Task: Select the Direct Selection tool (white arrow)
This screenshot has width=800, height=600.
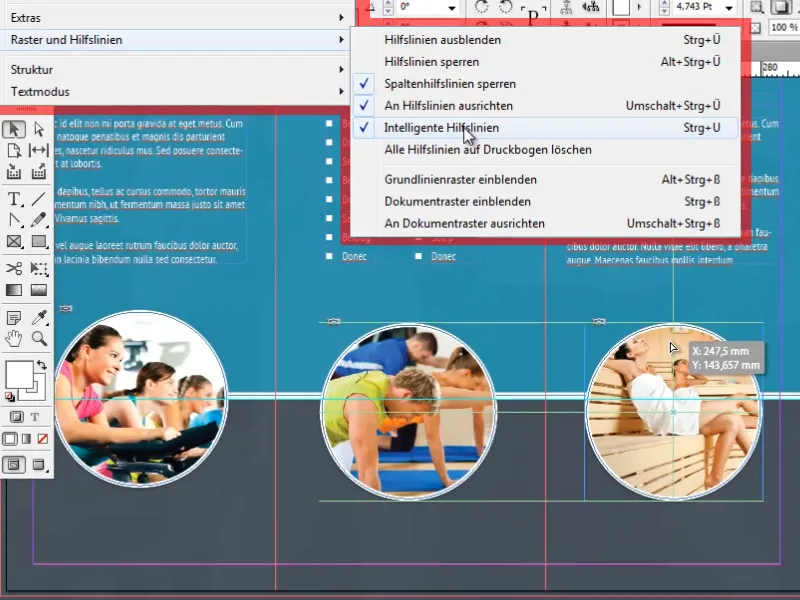Action: coord(39,130)
